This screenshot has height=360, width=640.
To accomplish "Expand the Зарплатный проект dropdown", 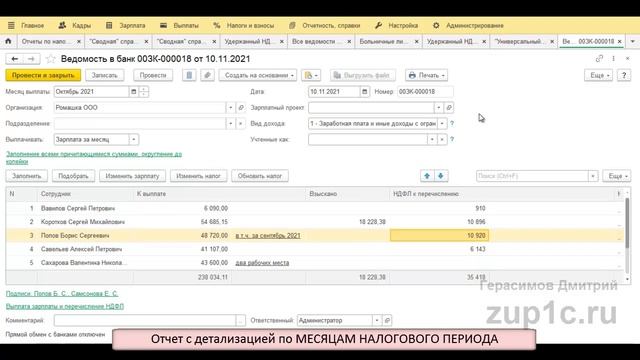I will point(439,108).
